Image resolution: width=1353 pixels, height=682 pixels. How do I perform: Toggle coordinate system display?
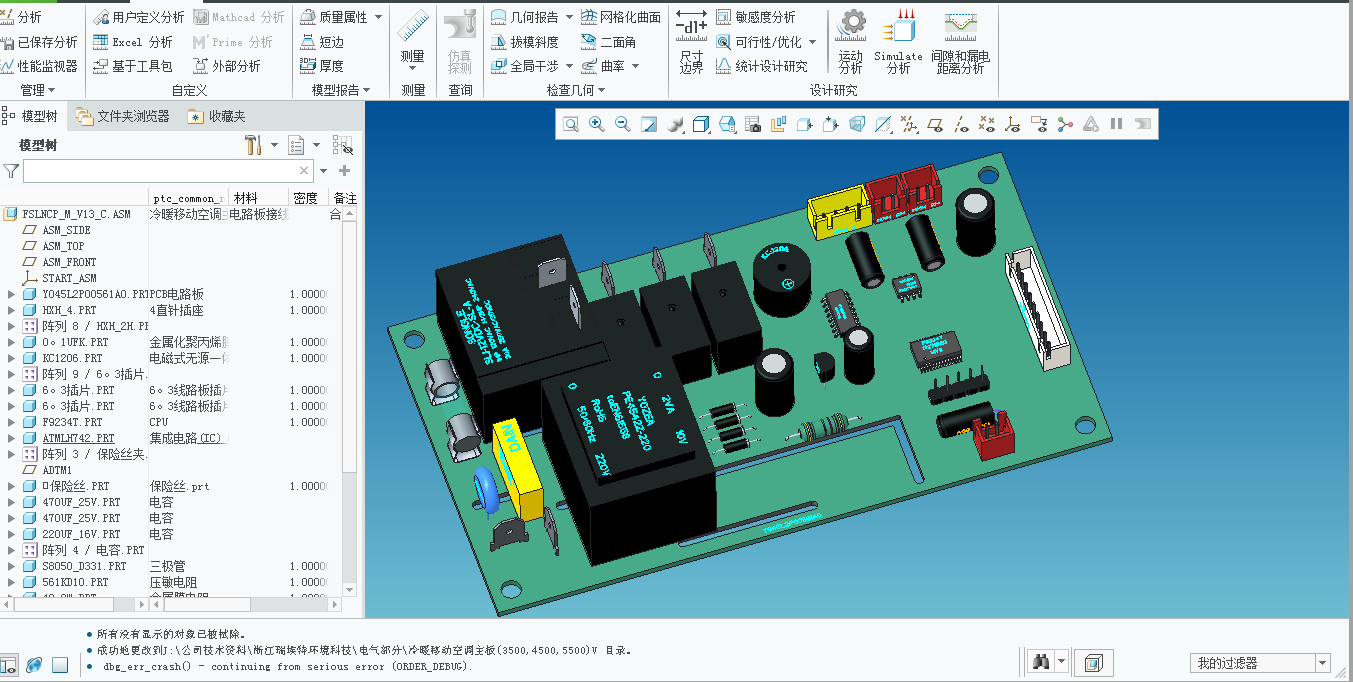pyautogui.click(x=1013, y=124)
